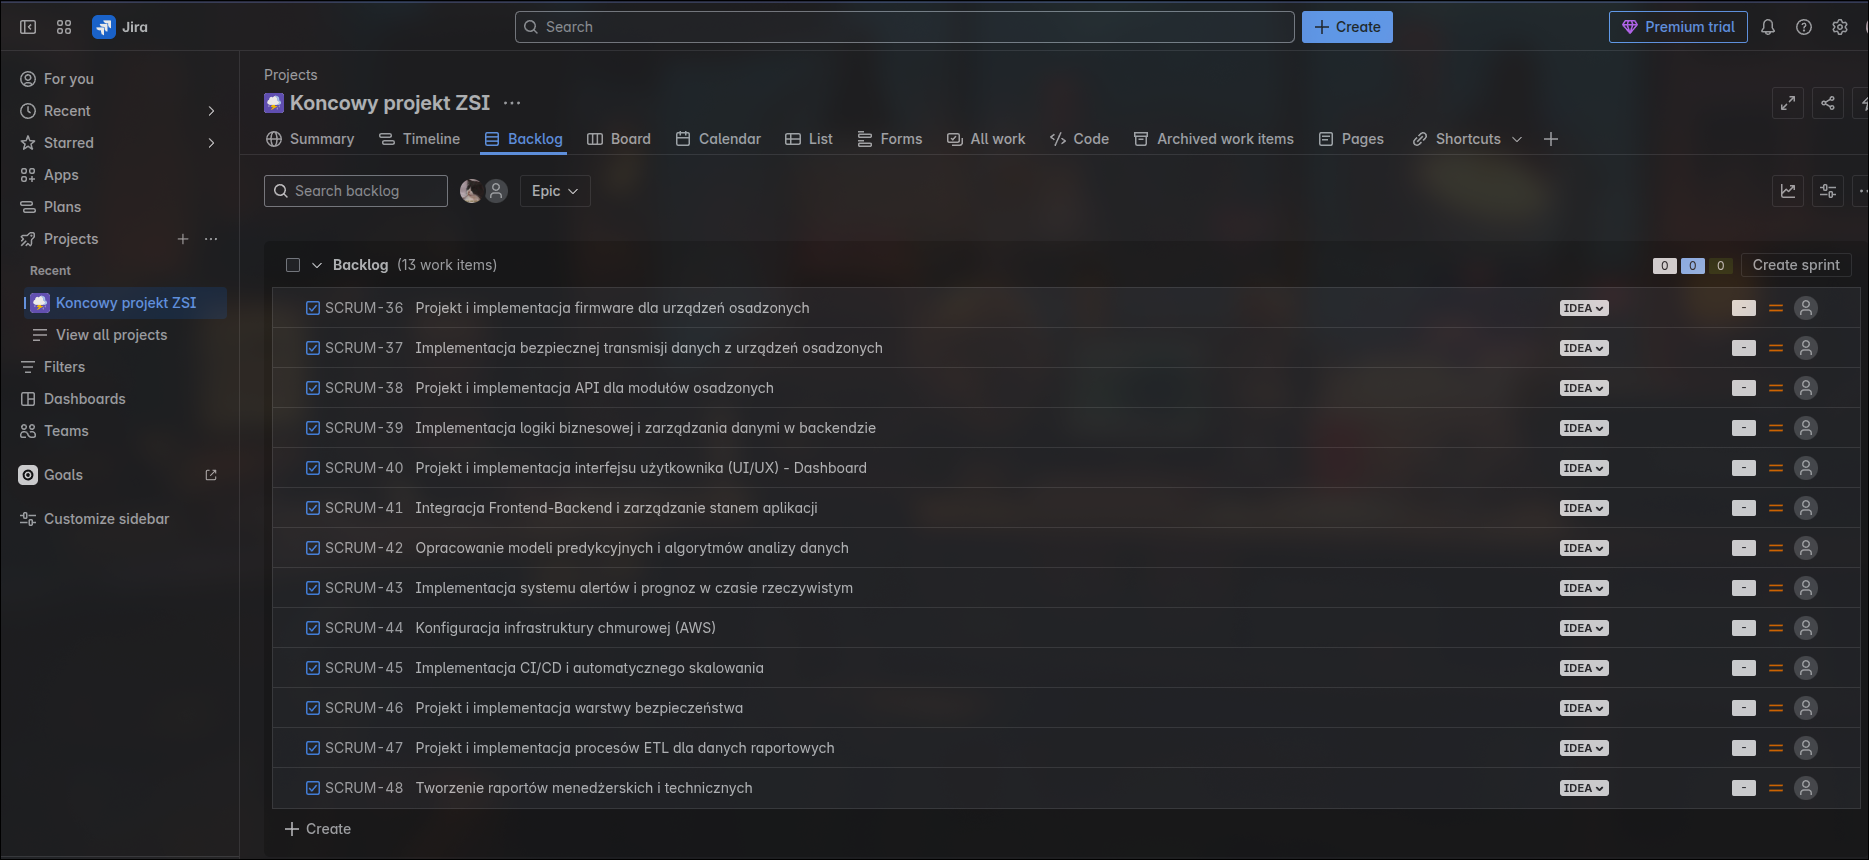Collapse the Backlog section chevron
This screenshot has width=1869, height=860.
[x=317, y=265]
